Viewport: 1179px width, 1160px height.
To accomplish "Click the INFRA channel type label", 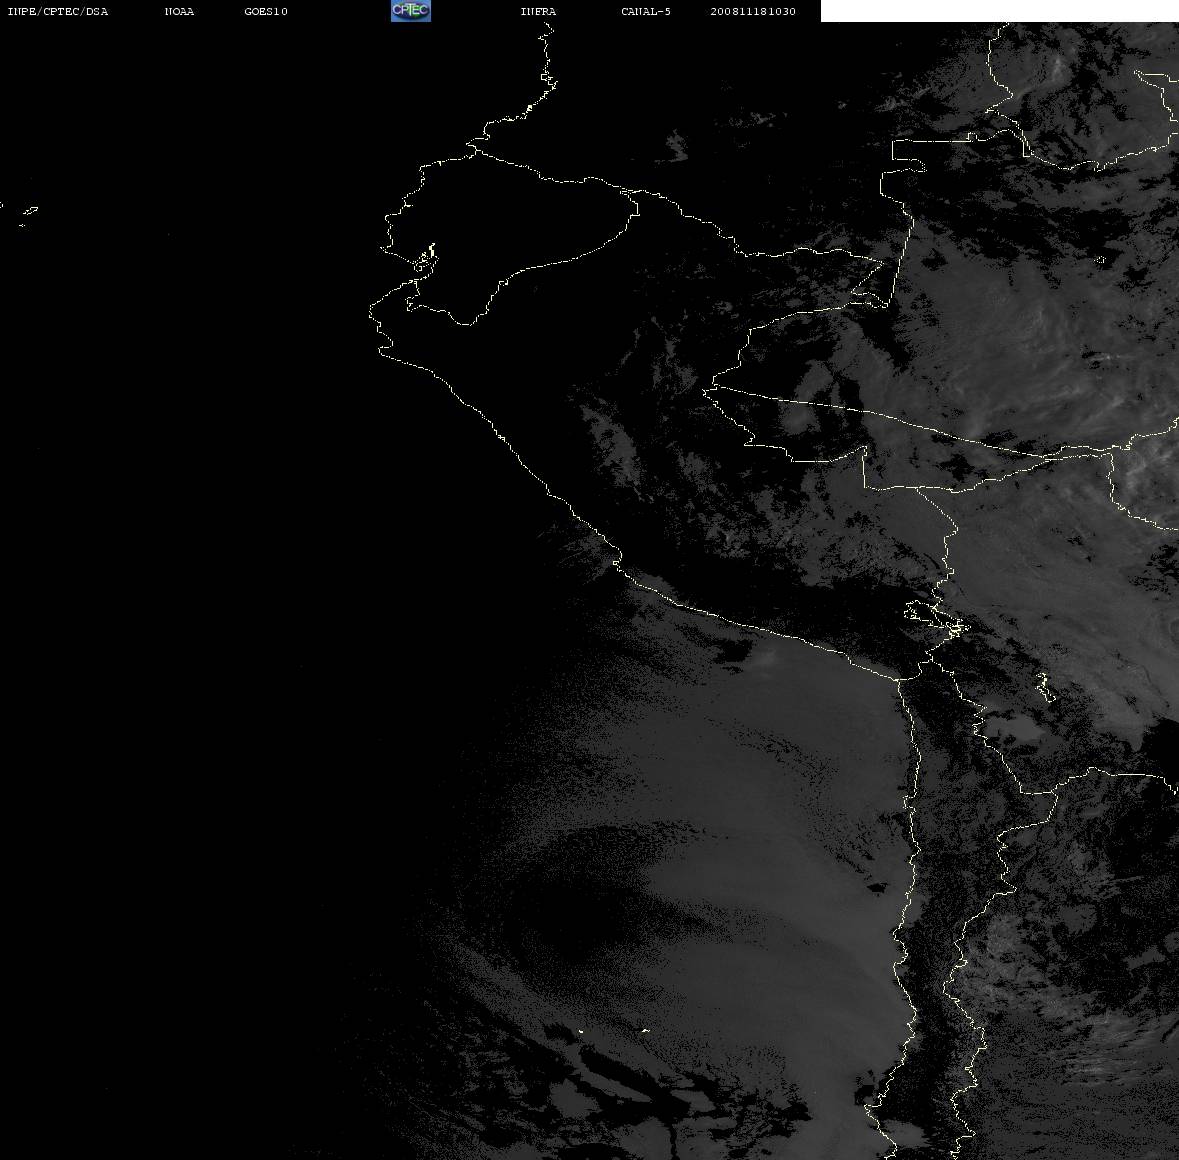I will coord(538,11).
